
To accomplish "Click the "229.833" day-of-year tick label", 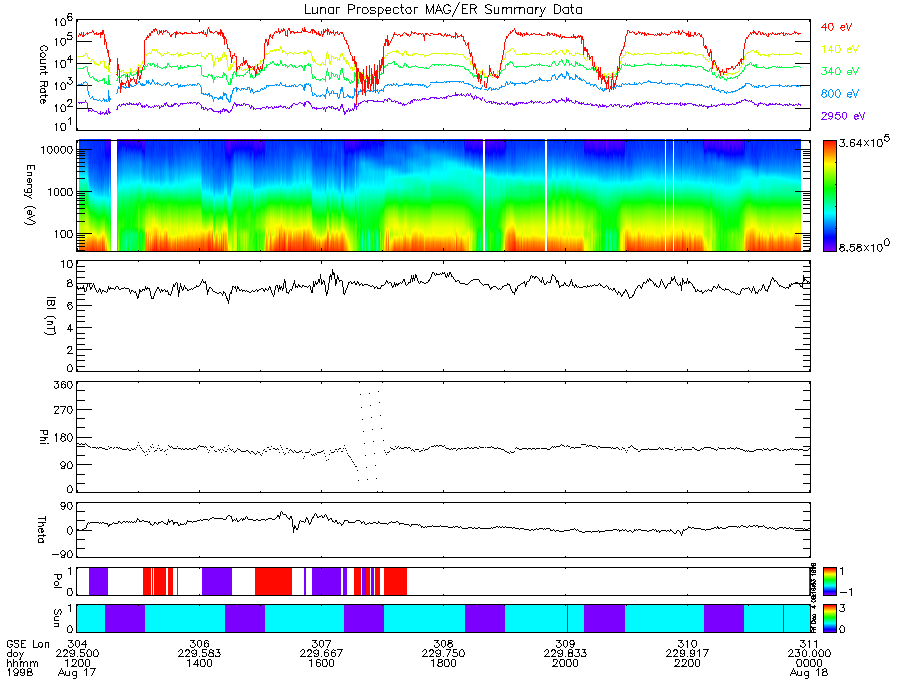I will coord(565,654).
